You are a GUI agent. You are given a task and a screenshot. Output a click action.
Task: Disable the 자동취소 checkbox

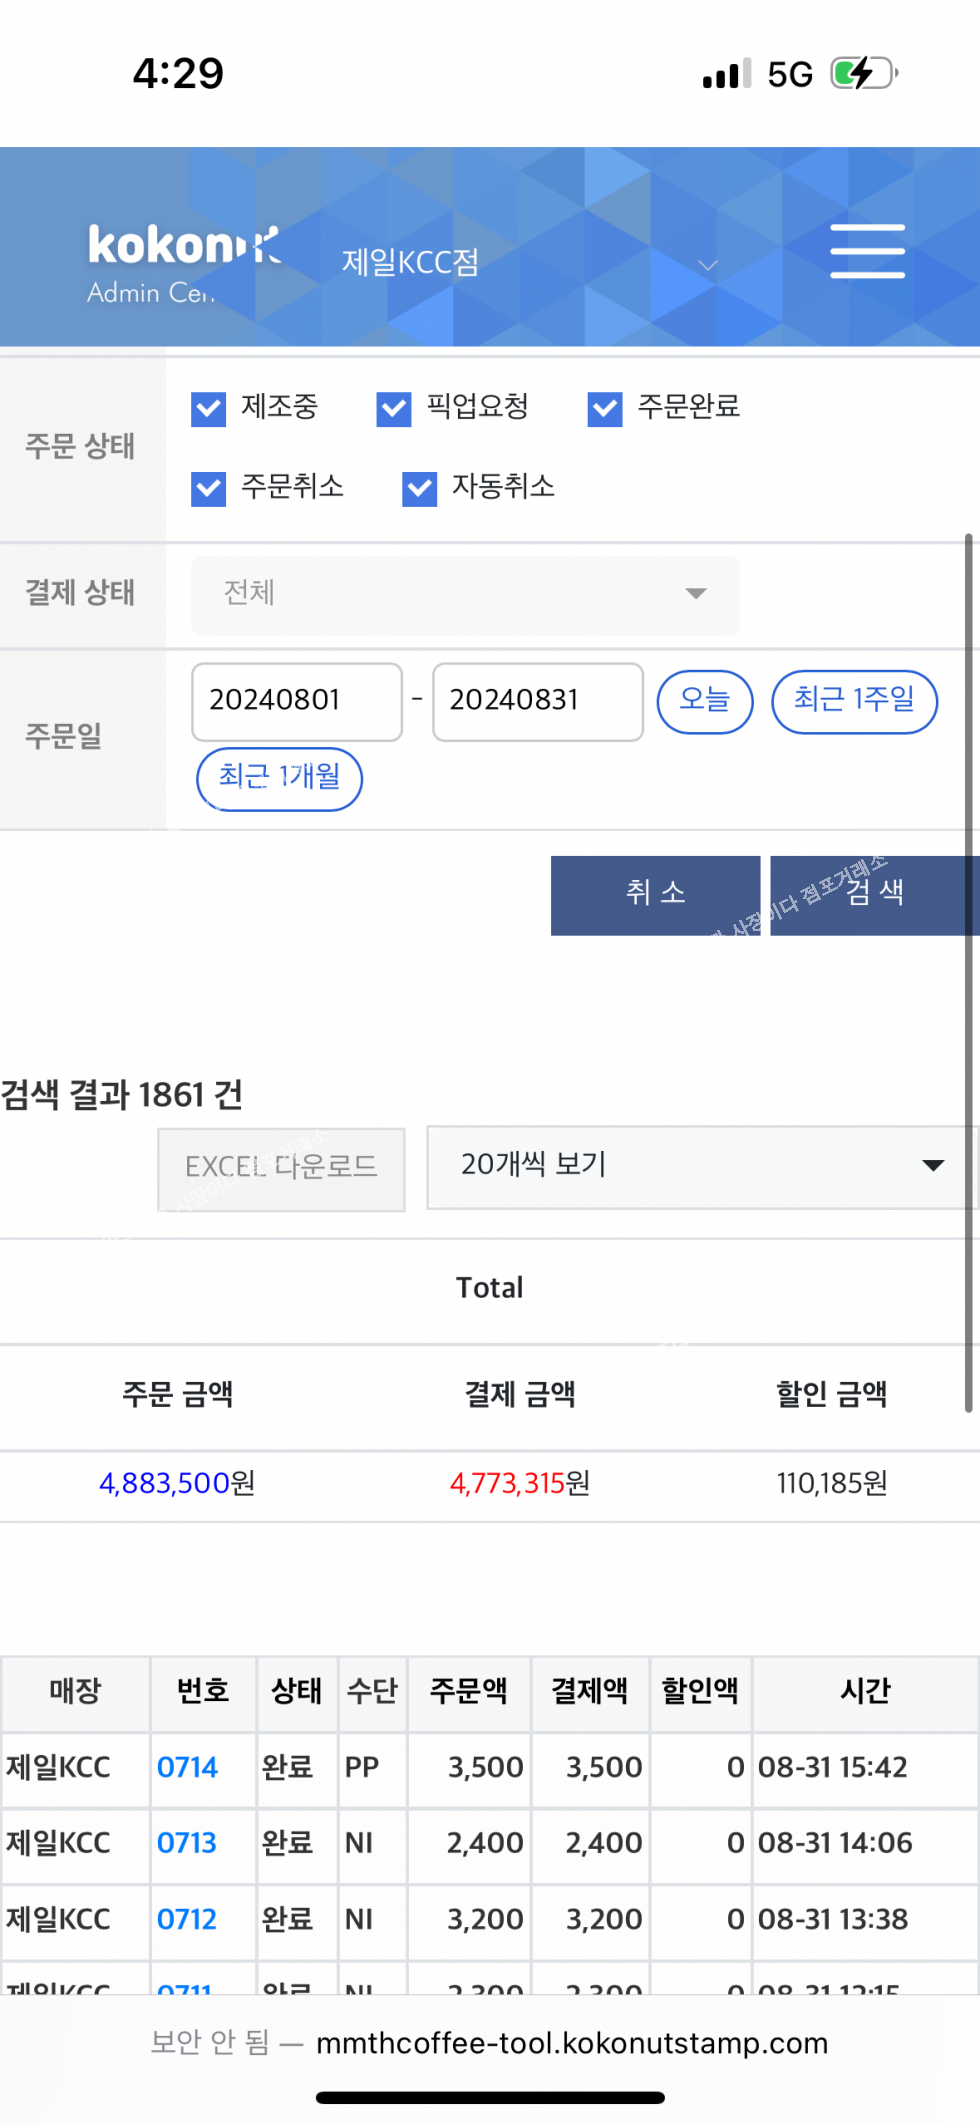420,488
